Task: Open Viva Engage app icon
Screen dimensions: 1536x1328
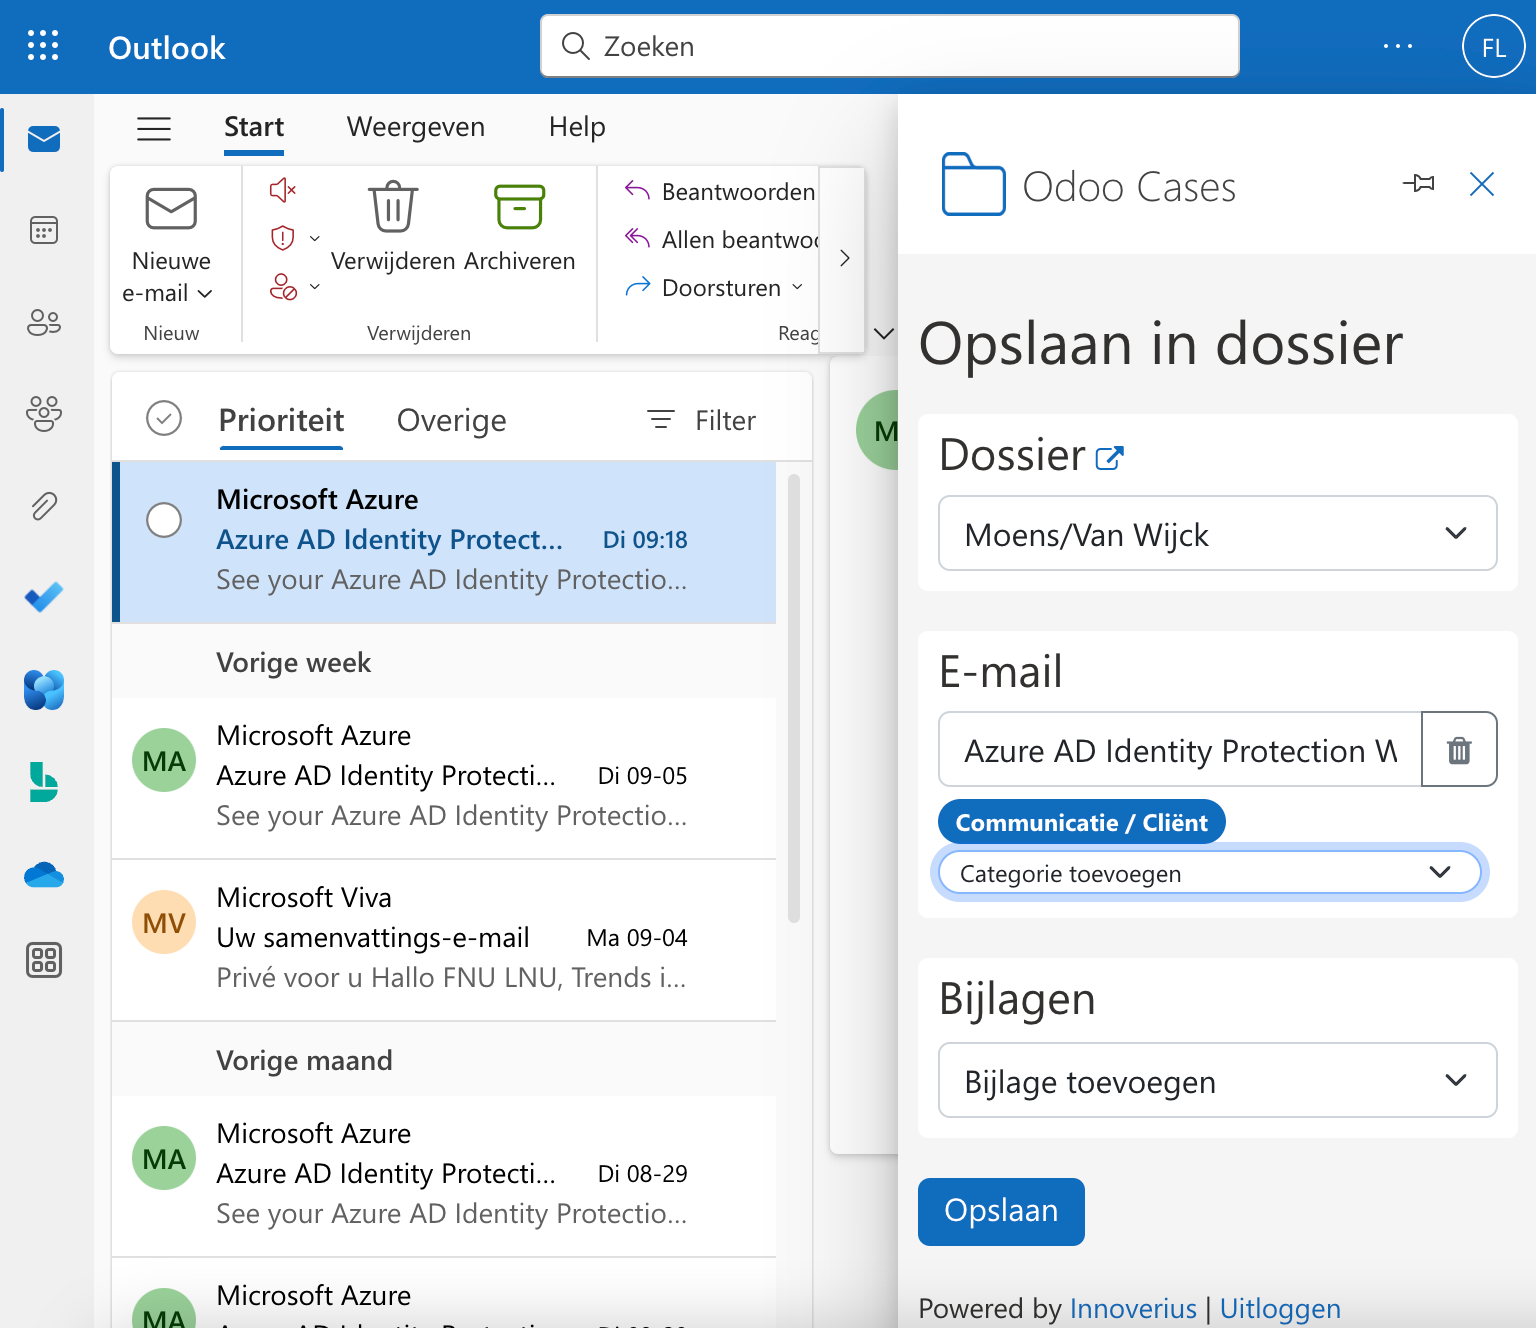Action: [44, 689]
